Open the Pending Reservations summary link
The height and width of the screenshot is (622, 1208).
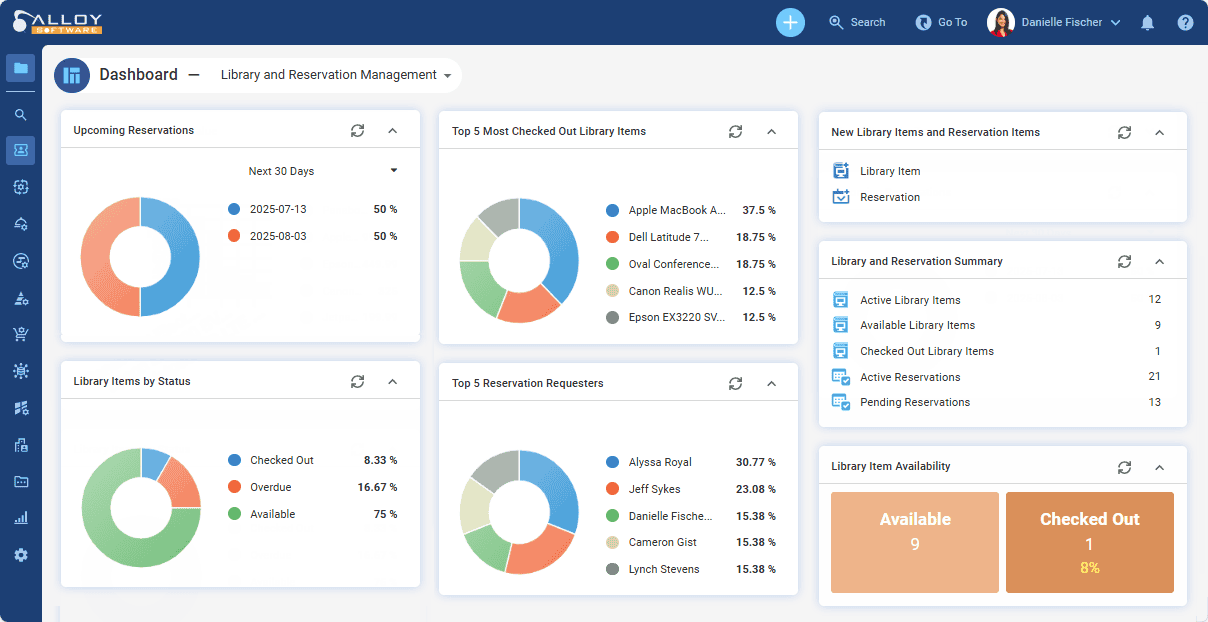[x=914, y=402]
